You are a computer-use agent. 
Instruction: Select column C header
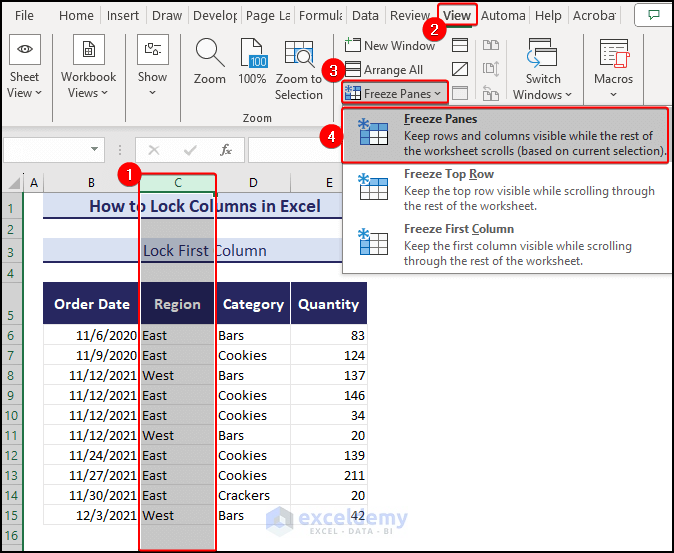click(x=178, y=183)
